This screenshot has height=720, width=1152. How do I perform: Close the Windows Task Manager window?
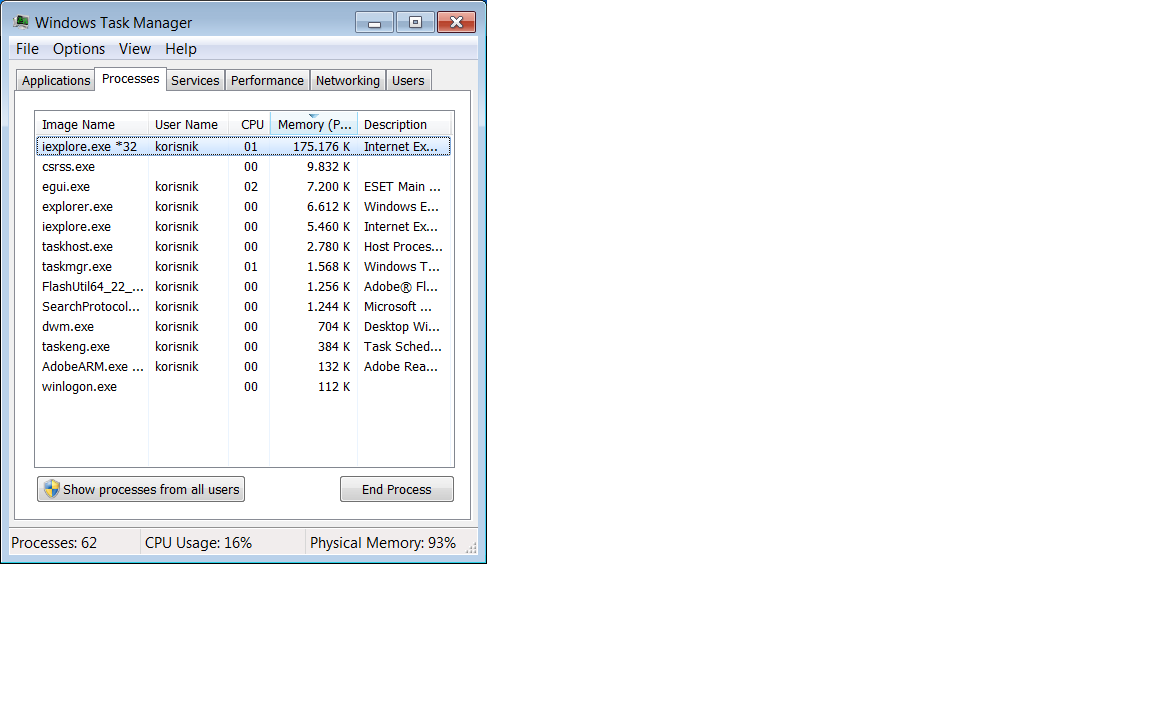pyautogui.click(x=456, y=22)
